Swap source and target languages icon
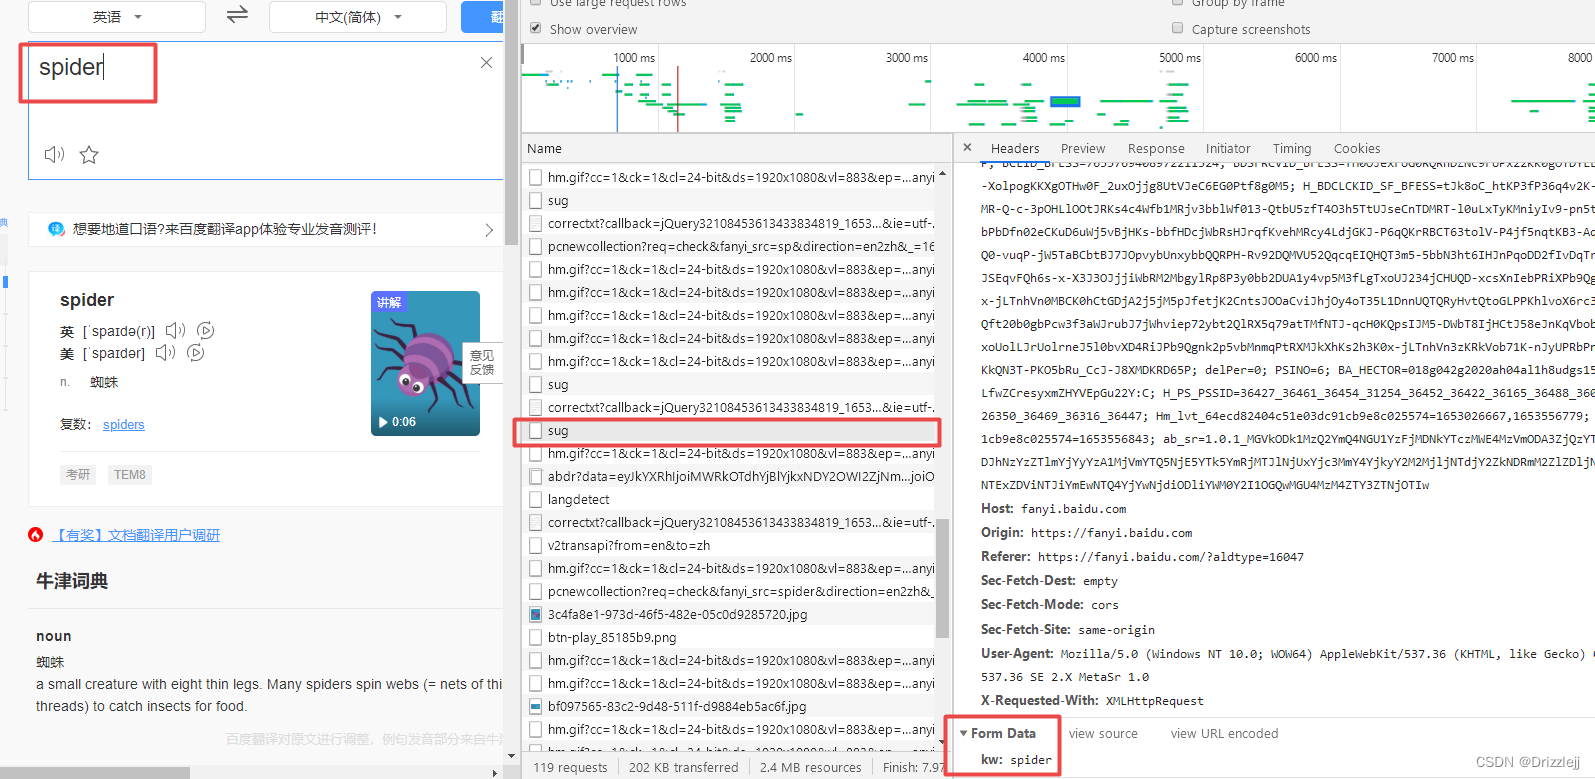 click(237, 15)
